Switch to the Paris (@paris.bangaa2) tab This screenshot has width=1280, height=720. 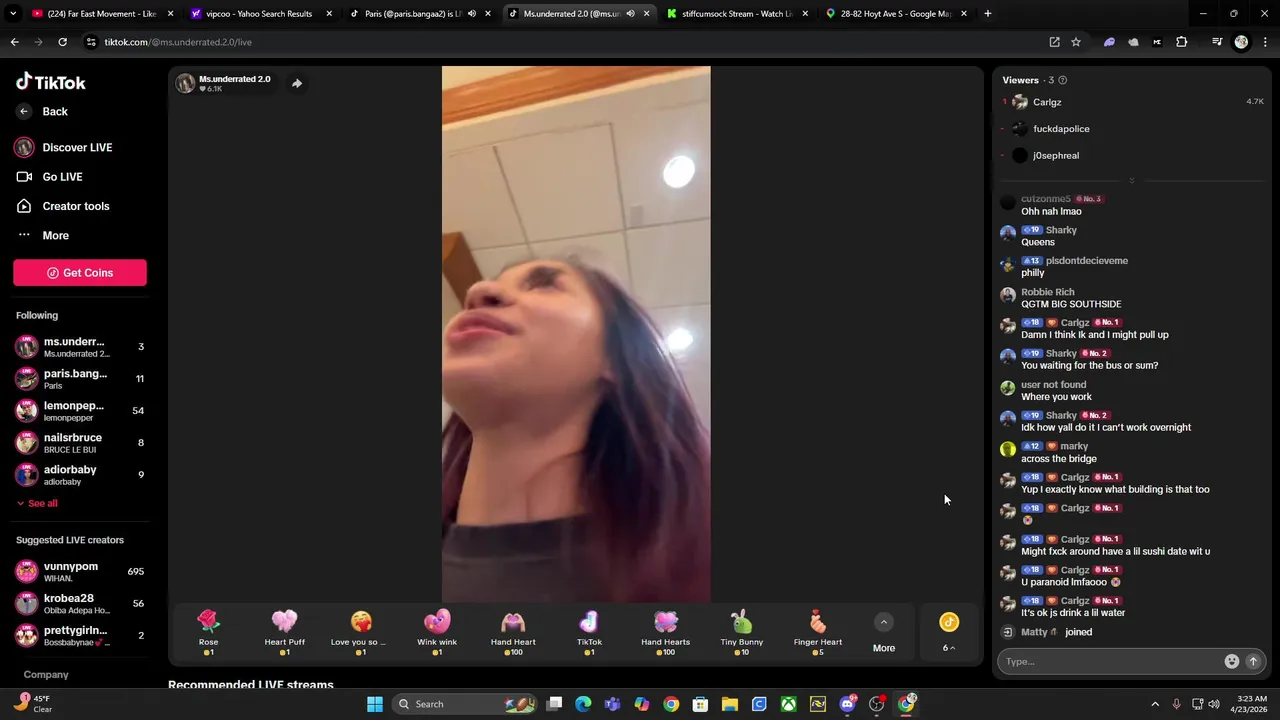point(413,14)
